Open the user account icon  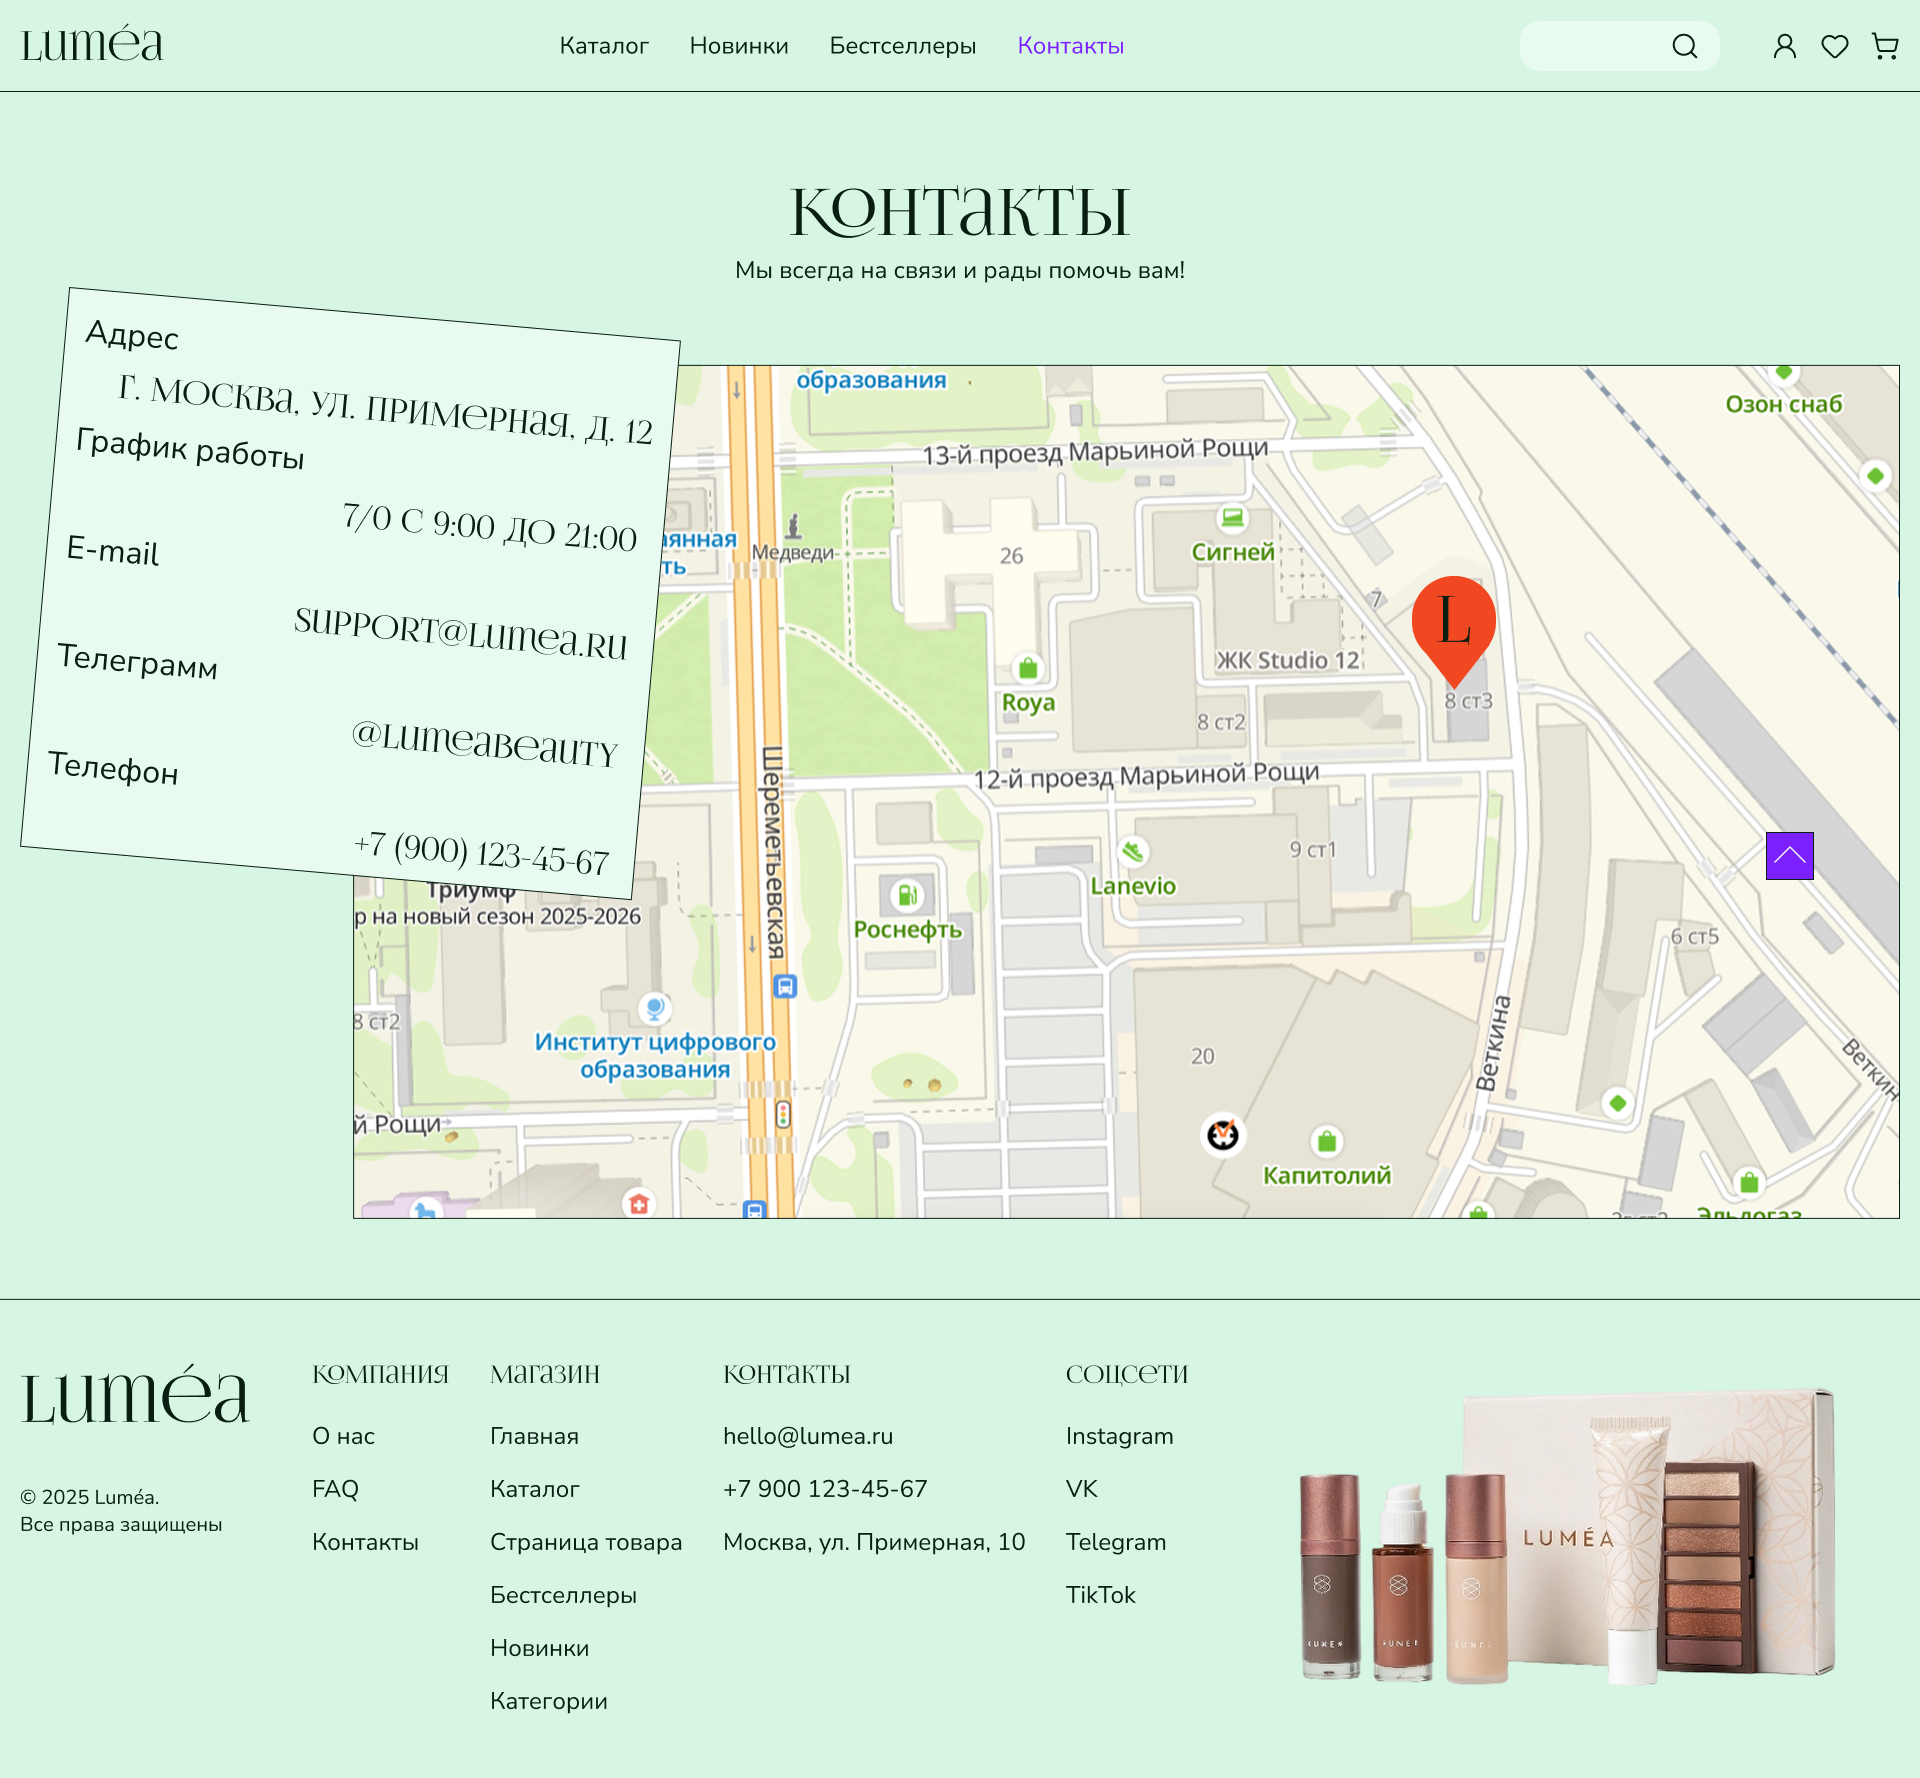tap(1784, 46)
